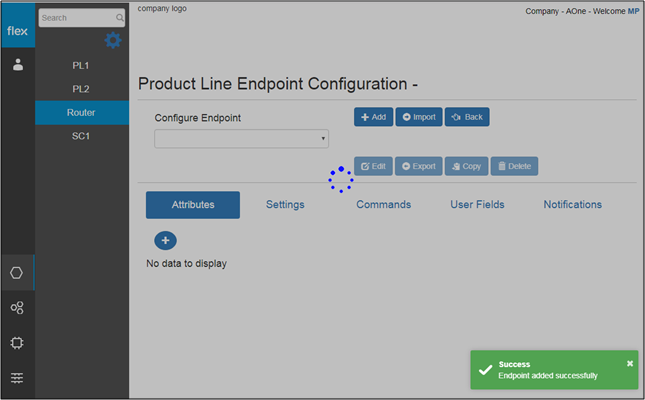Click the Import button
Screen dimensions: 645x400
click(x=418, y=117)
